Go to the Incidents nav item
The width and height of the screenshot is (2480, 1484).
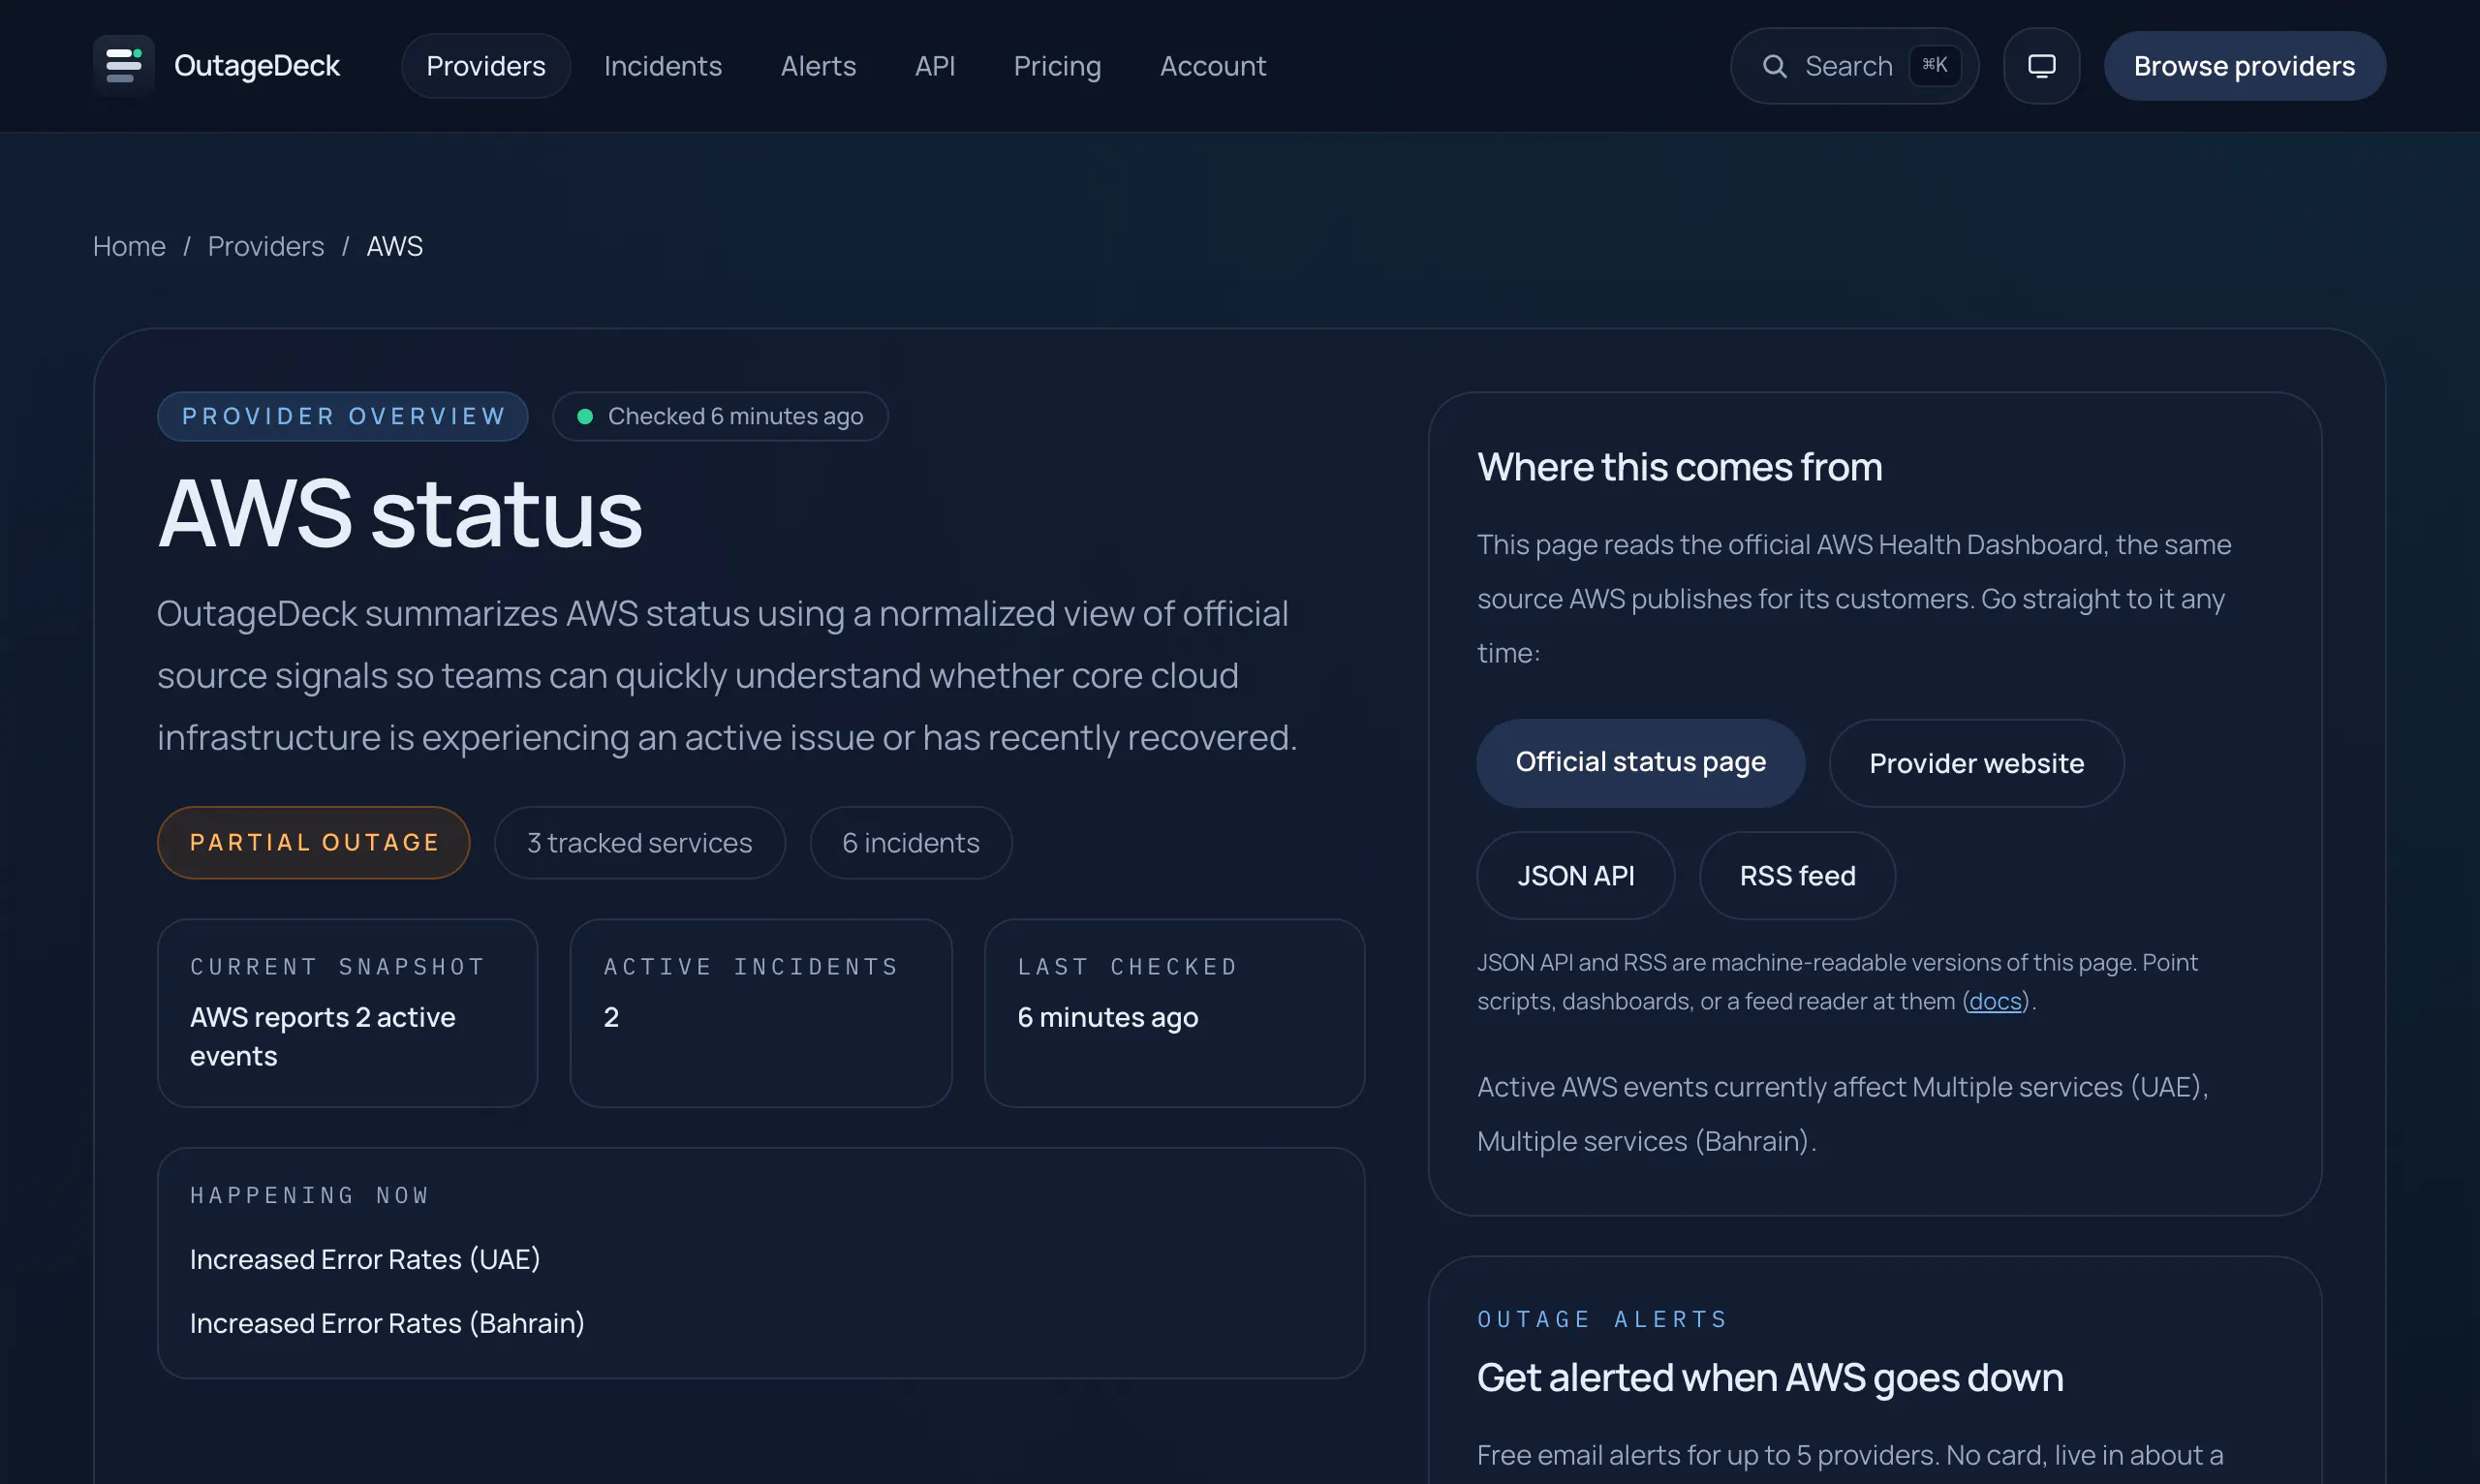coord(663,66)
